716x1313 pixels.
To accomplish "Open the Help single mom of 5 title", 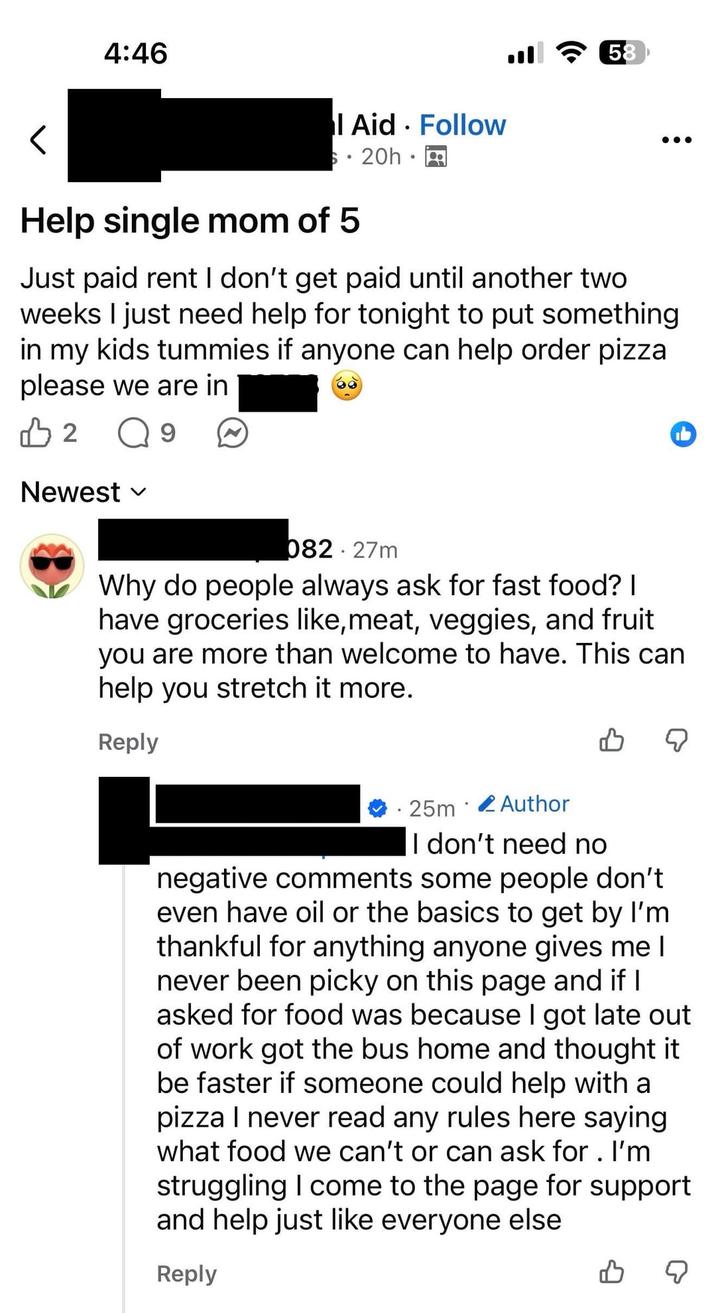I will (190, 220).
